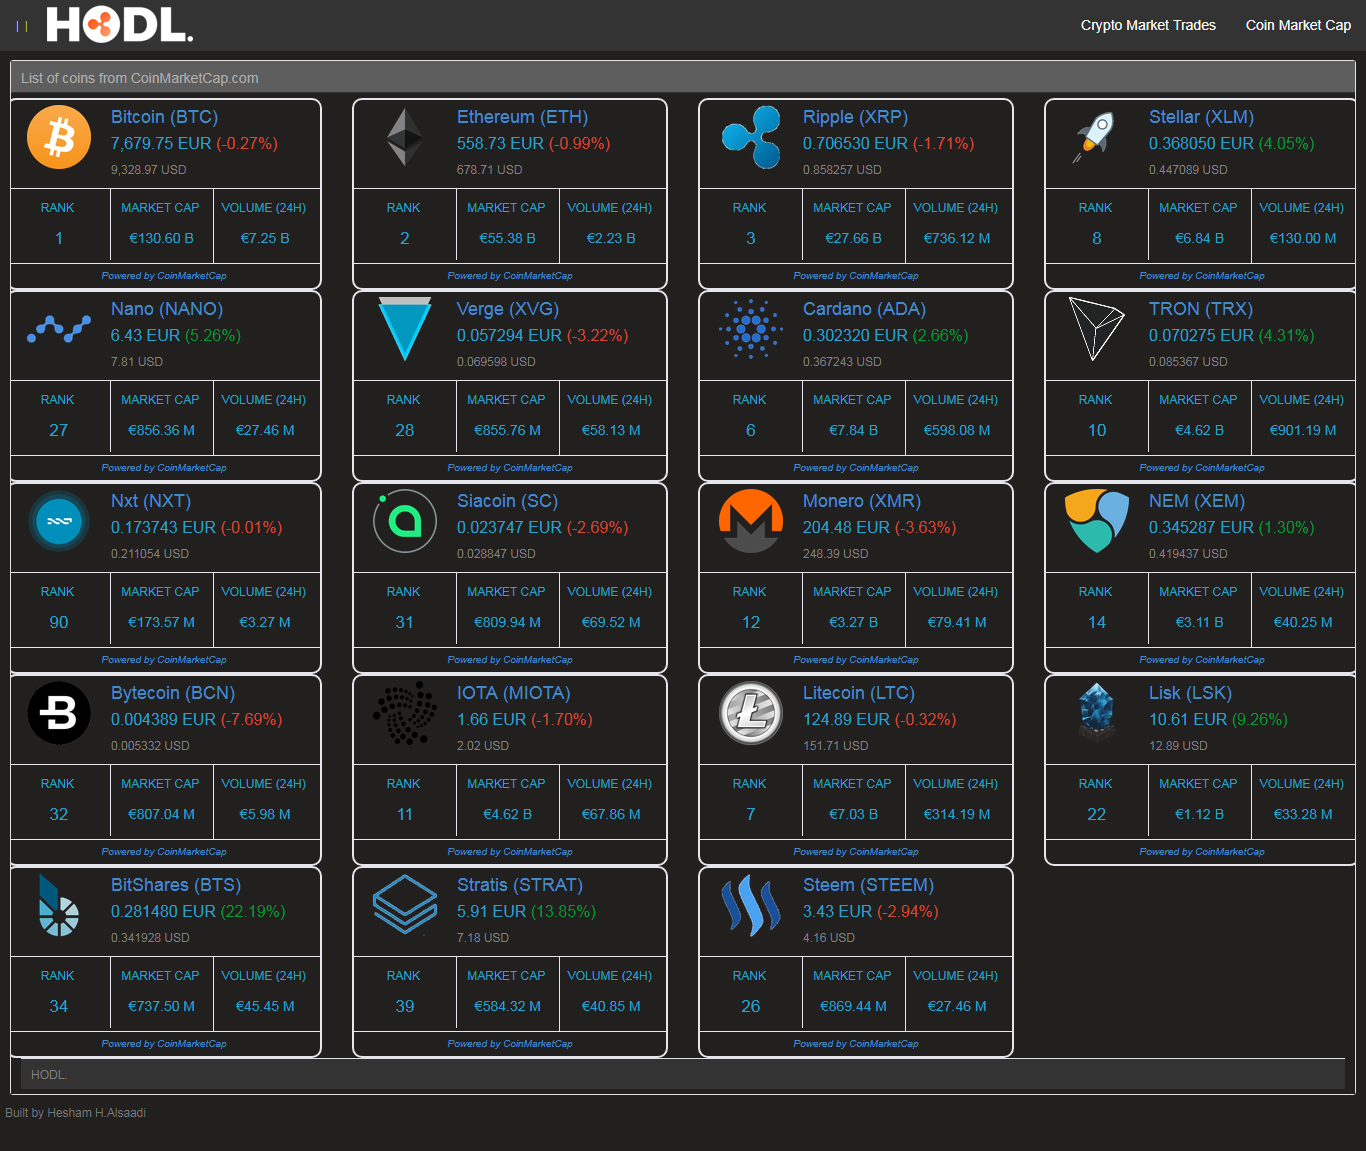Screen dimensions: 1366x1151
Task: Click the pause-like icon beside HODL logo
Action: pos(22,27)
